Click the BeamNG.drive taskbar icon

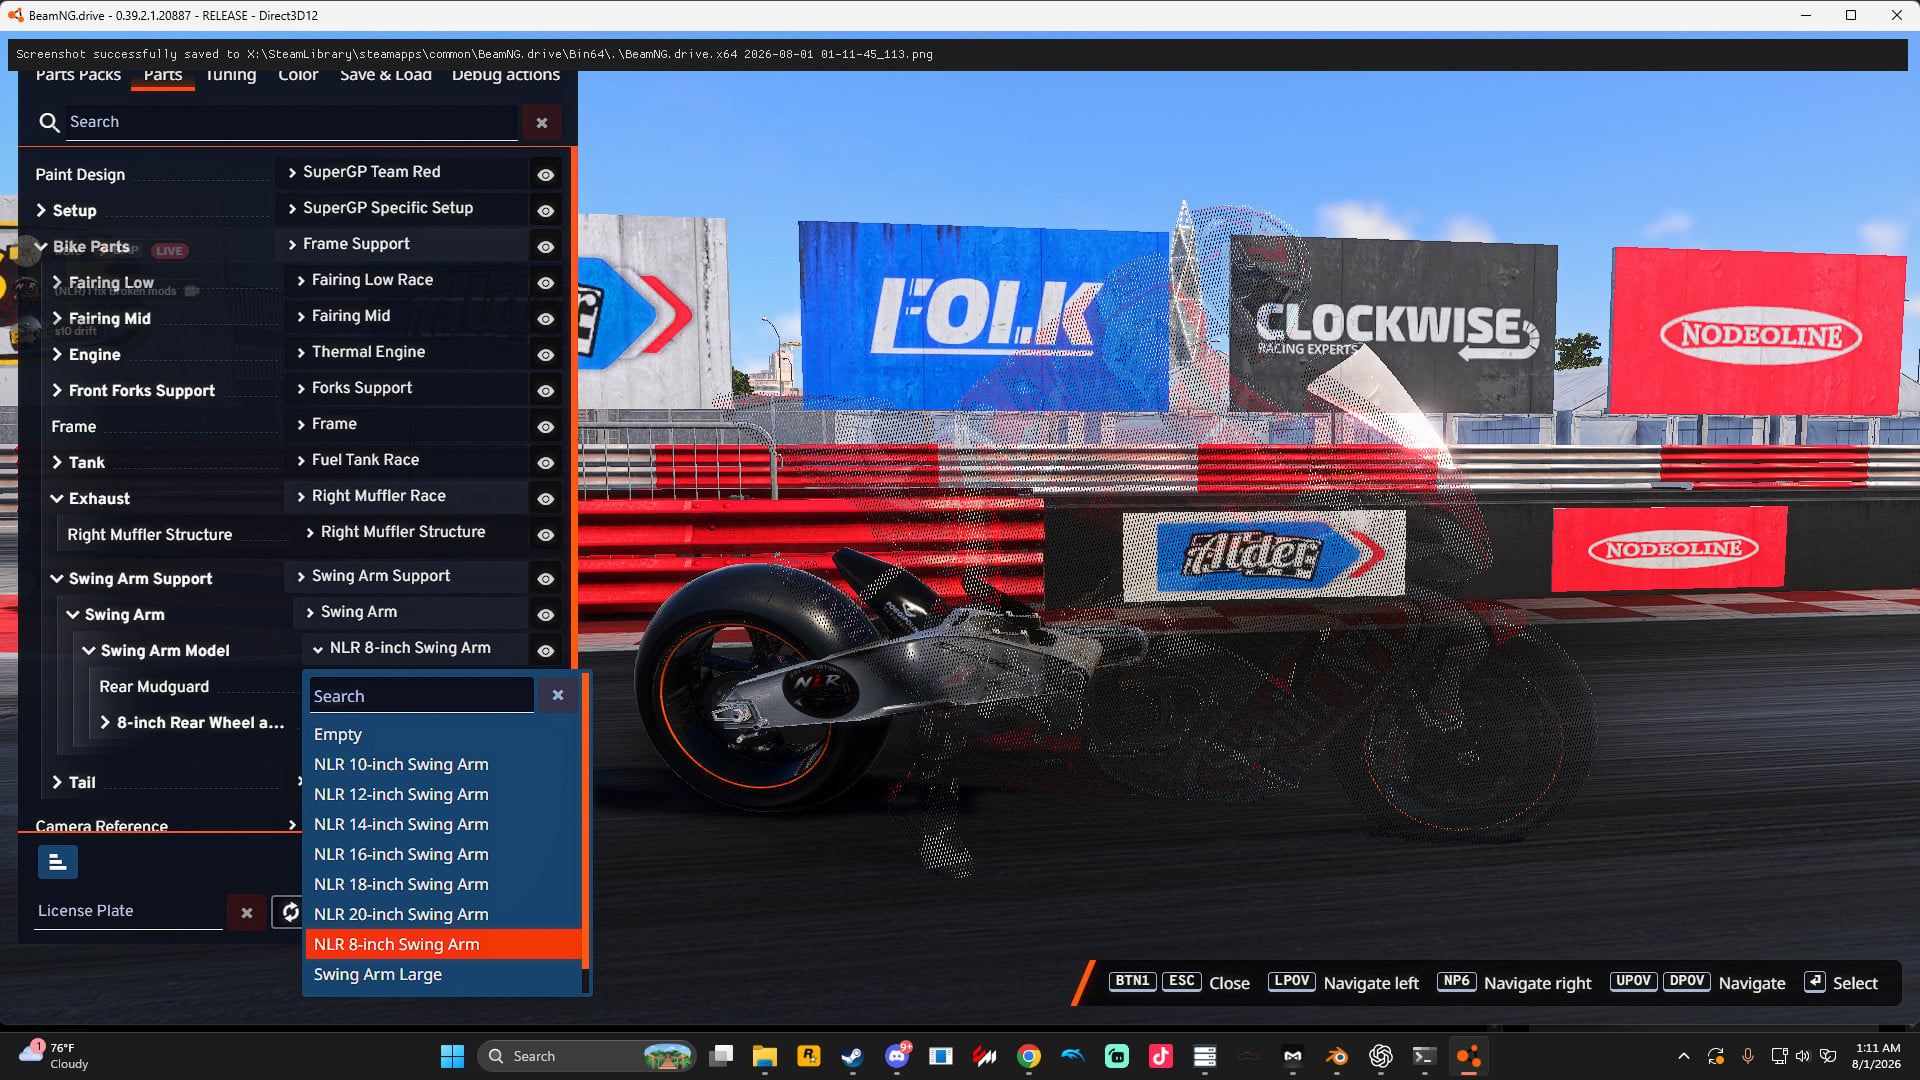tap(1469, 1056)
